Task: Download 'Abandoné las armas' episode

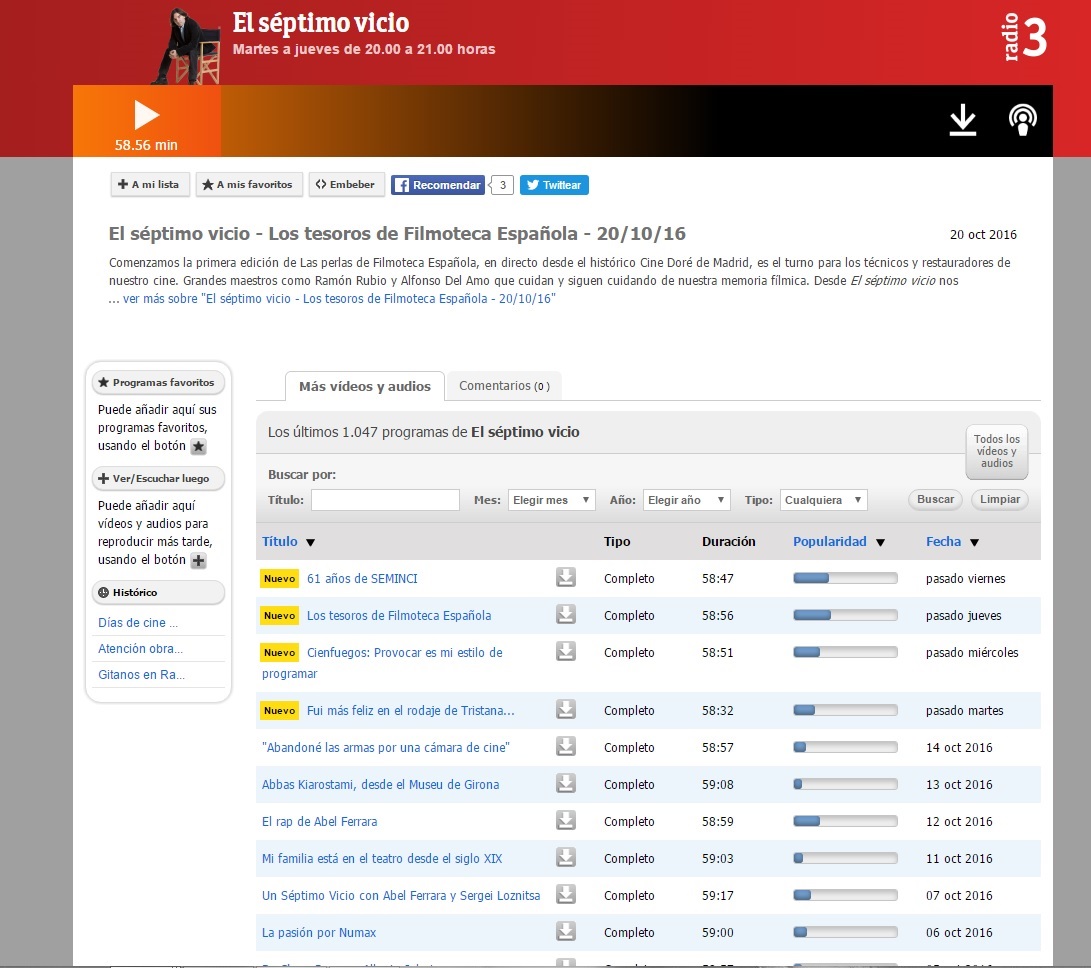Action: click(566, 746)
